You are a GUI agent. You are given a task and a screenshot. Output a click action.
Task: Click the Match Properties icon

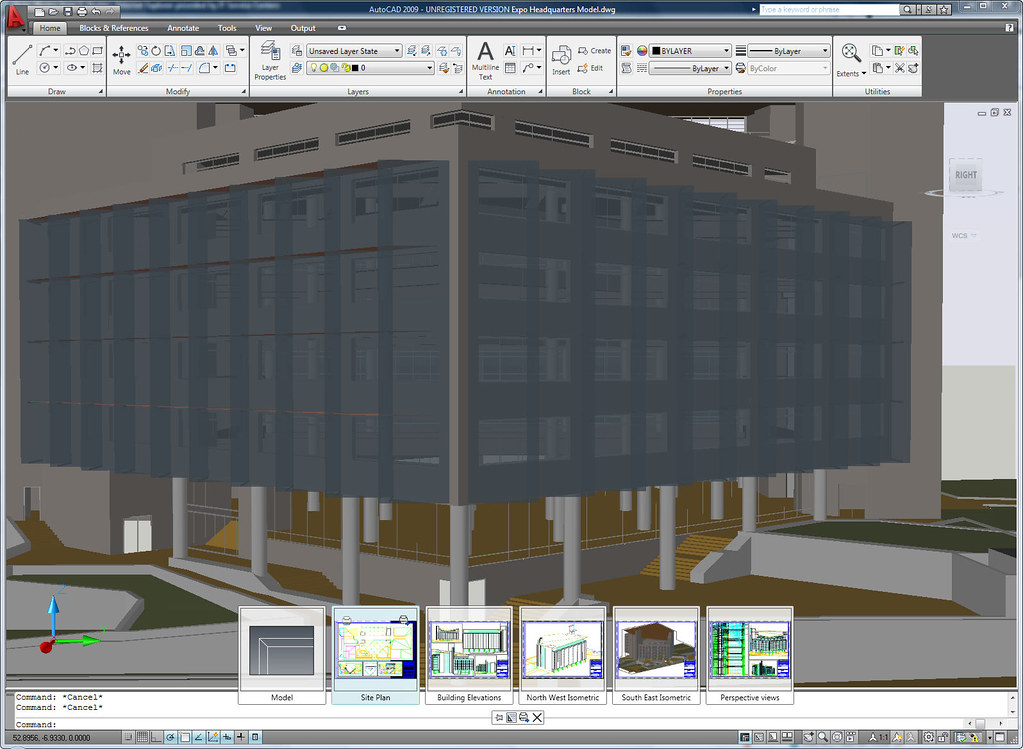[x=626, y=51]
